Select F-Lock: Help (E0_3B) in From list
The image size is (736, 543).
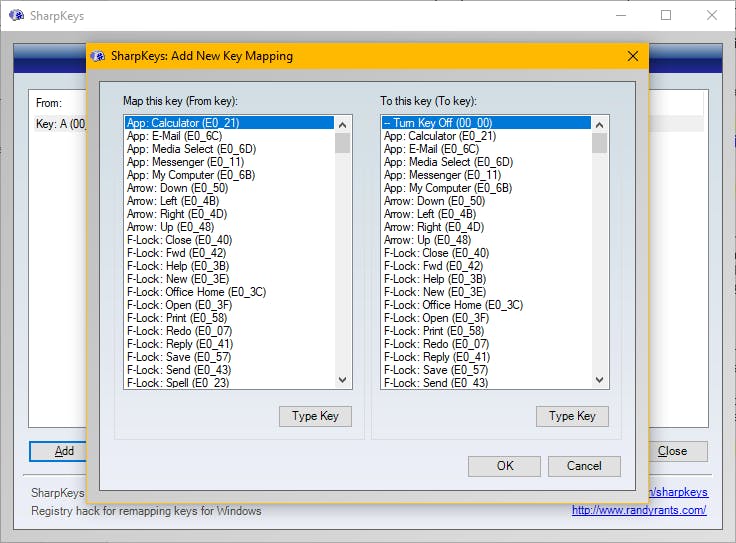[x=230, y=266]
